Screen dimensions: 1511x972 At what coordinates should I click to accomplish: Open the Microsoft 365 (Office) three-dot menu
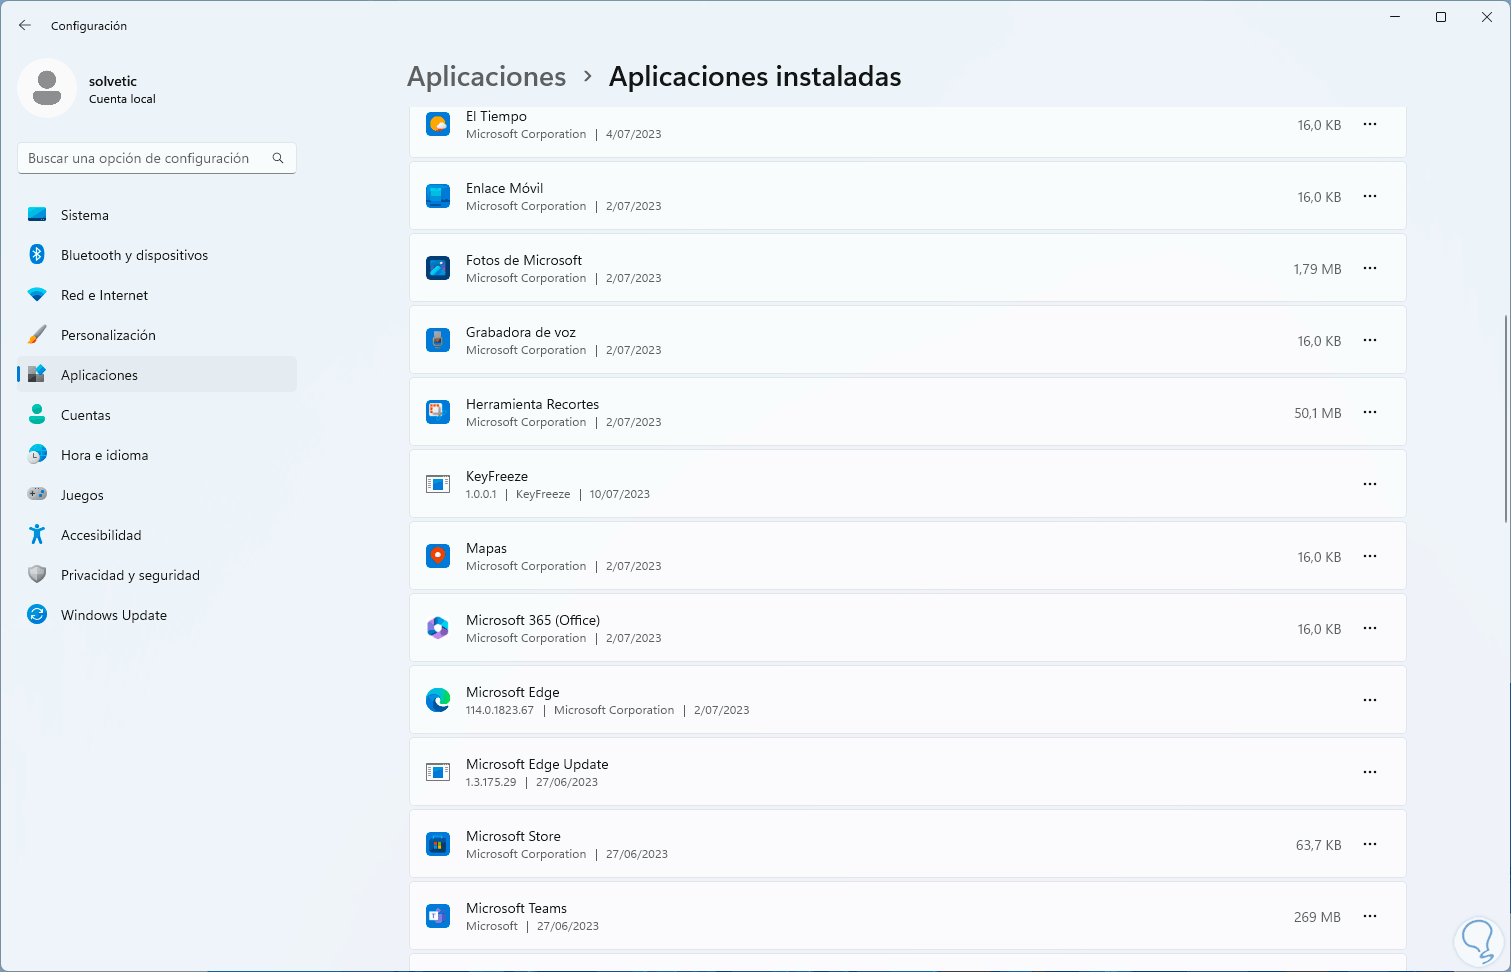pyautogui.click(x=1370, y=628)
